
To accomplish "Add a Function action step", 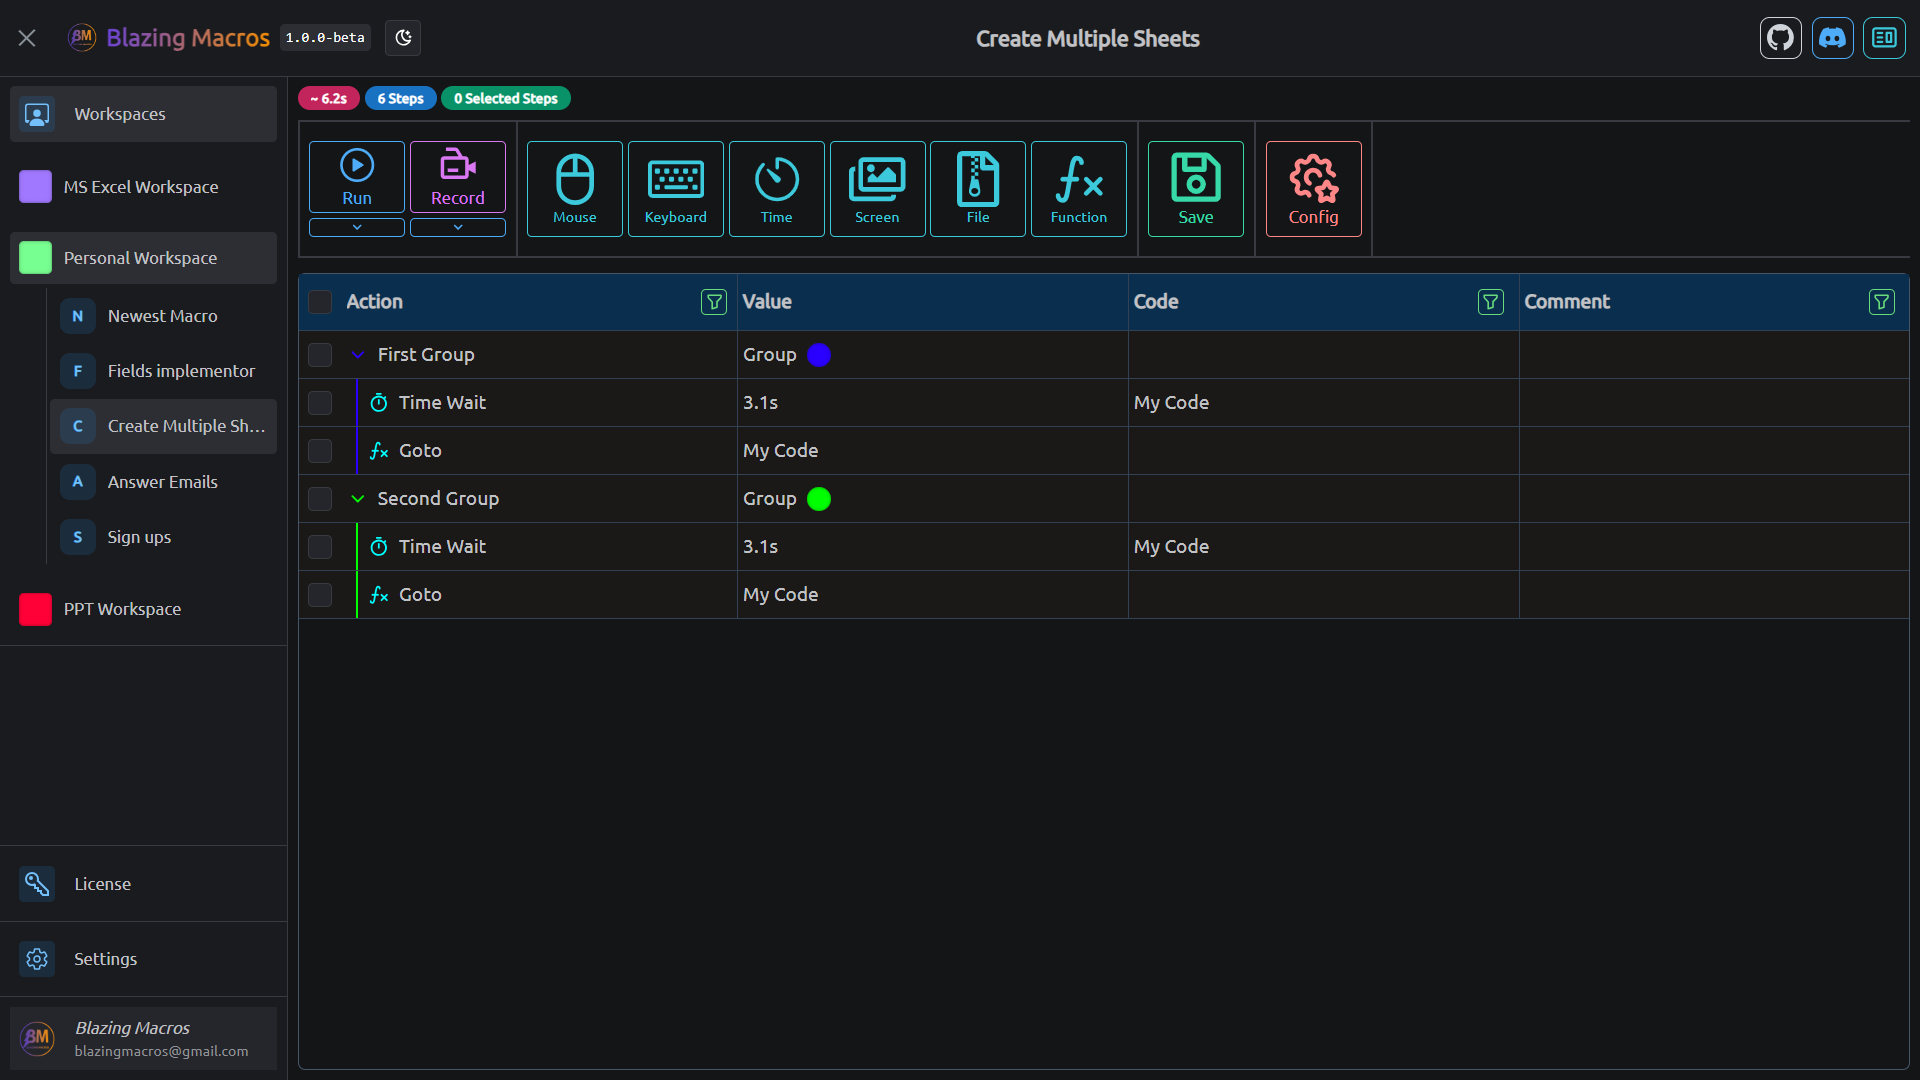I will click(x=1079, y=189).
